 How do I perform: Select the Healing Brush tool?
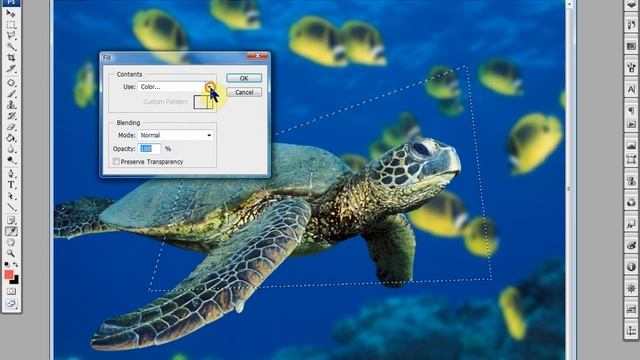click(11, 83)
